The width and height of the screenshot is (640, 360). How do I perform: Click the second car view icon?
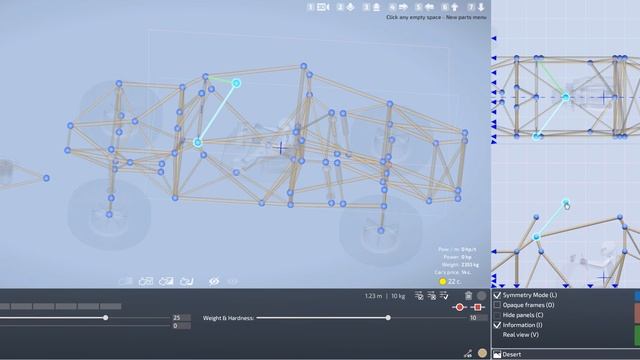tap(146, 281)
